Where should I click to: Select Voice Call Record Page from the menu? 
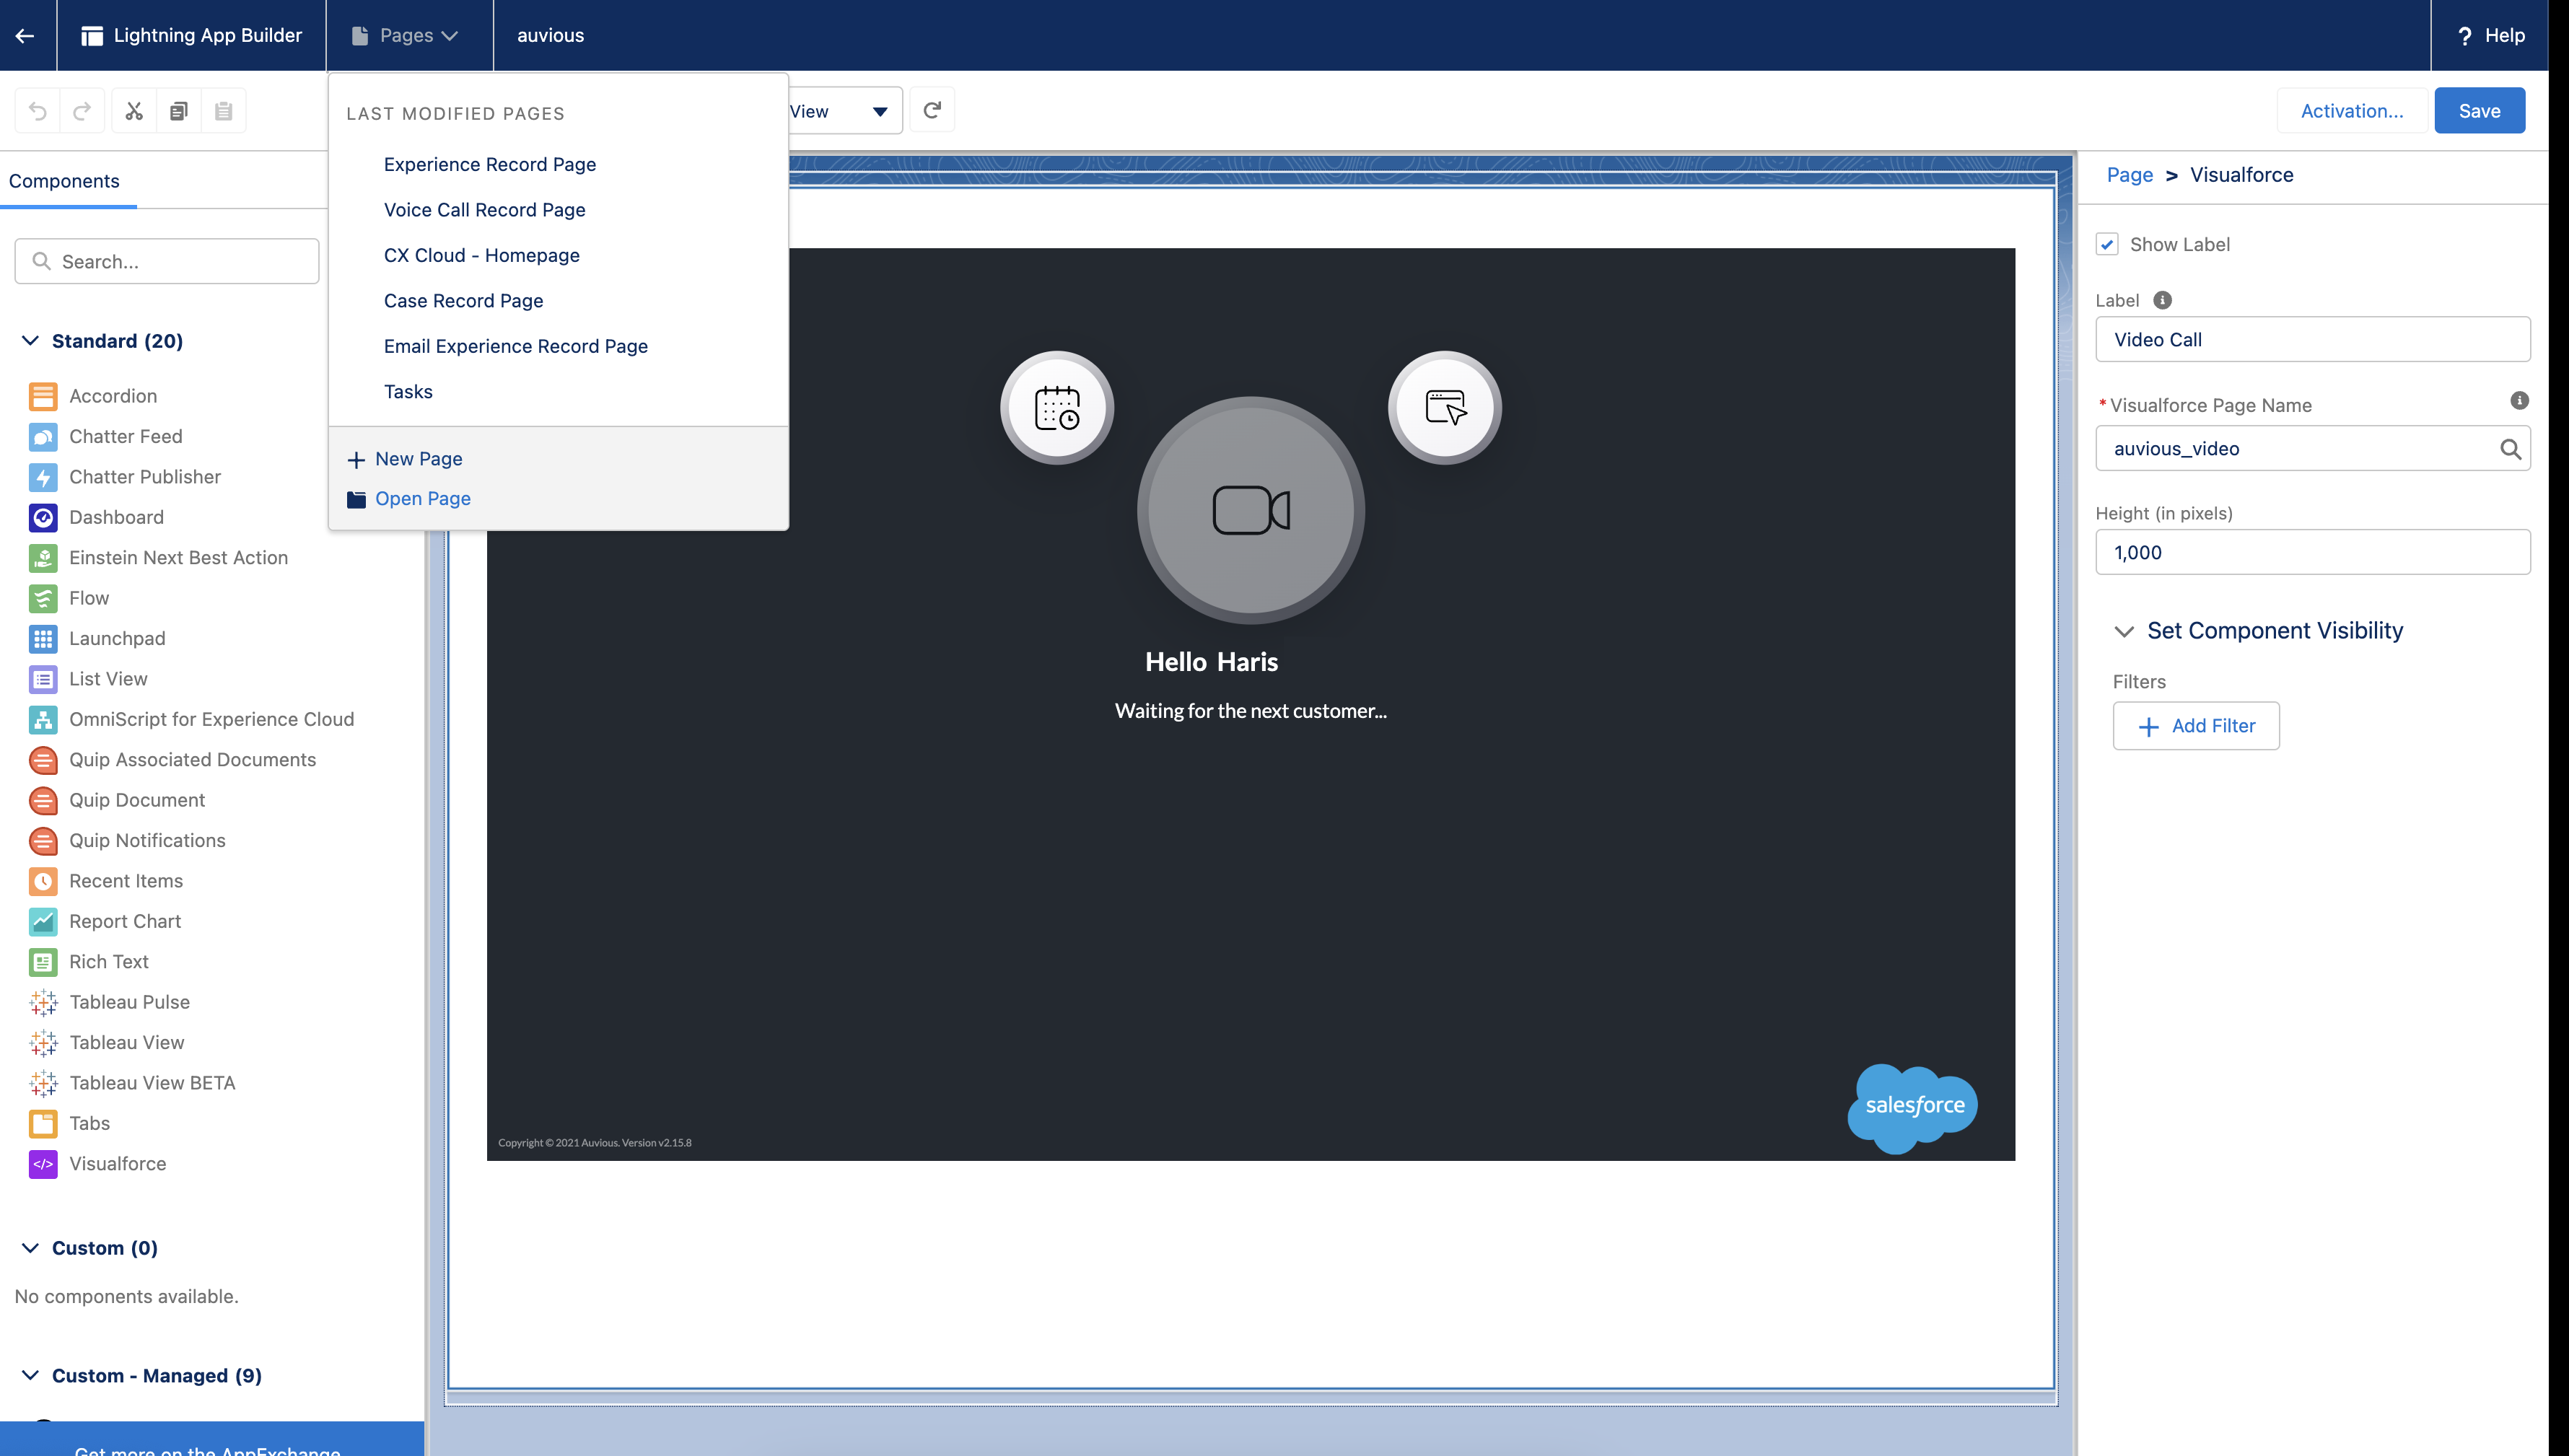tap(485, 210)
